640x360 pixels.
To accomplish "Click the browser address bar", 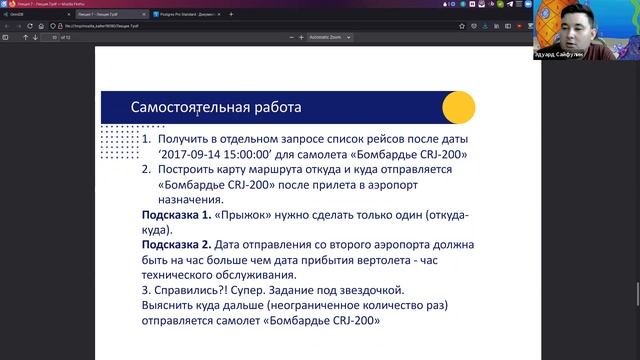I will 257,26.
